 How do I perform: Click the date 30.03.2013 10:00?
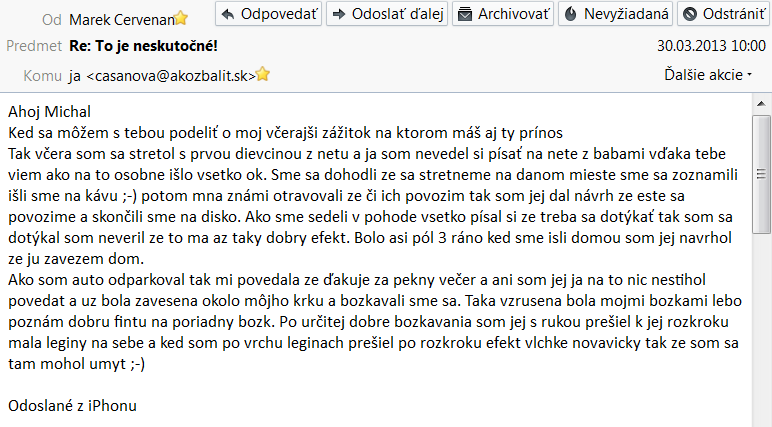tap(711, 46)
